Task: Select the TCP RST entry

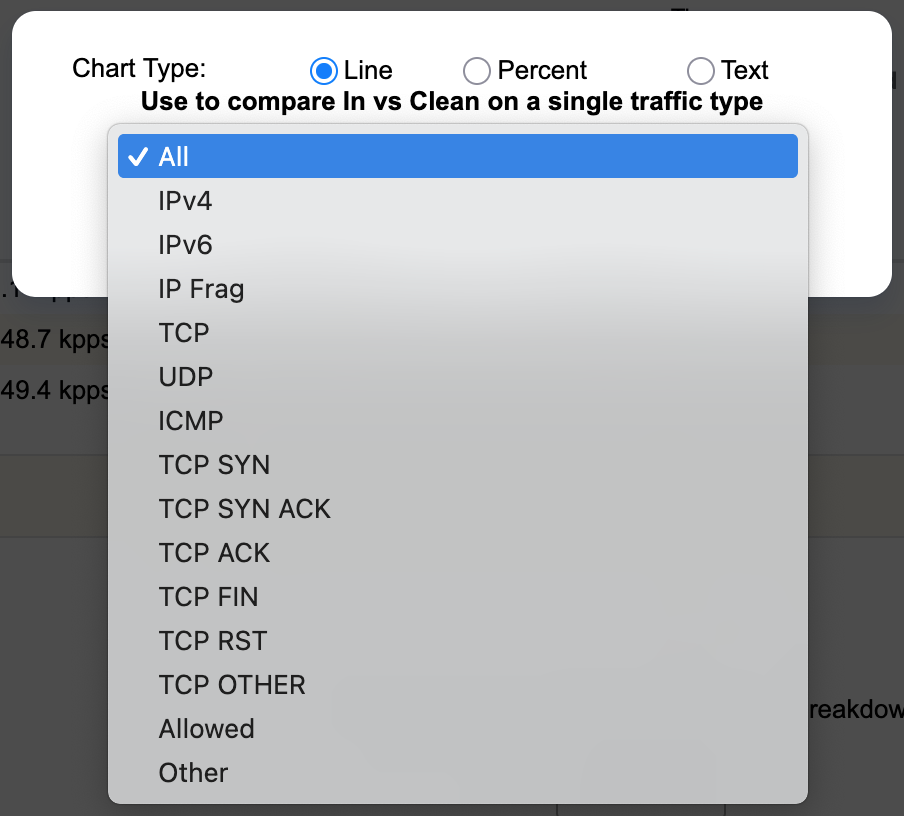Action: [458, 641]
